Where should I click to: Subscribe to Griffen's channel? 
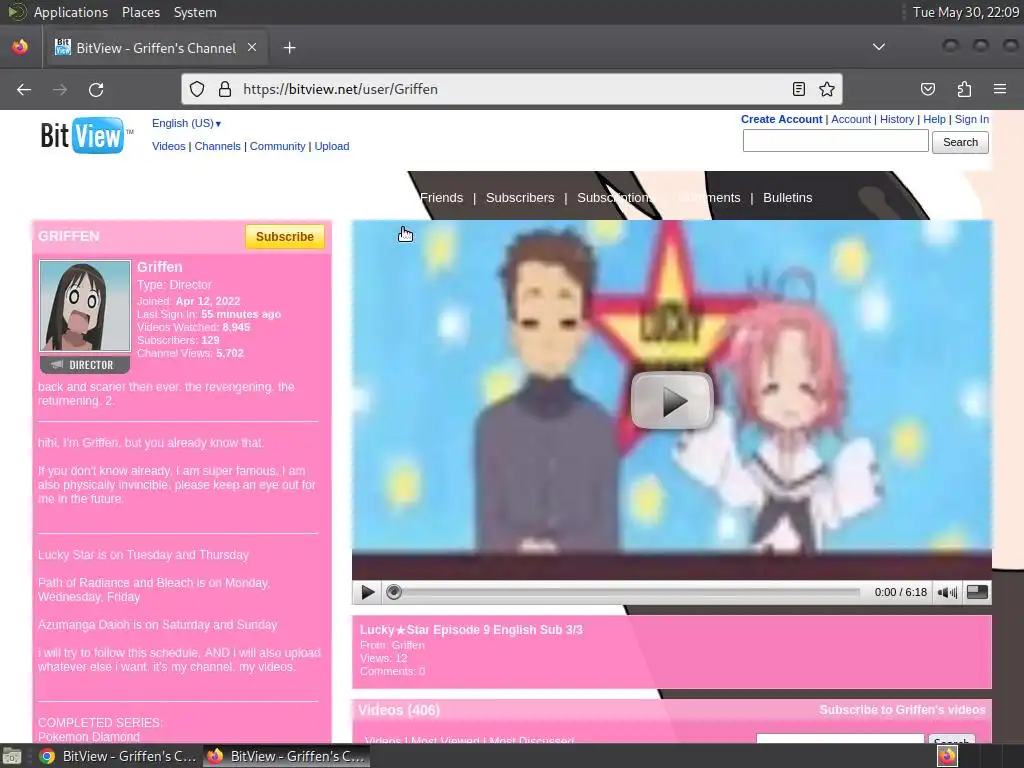tap(284, 236)
